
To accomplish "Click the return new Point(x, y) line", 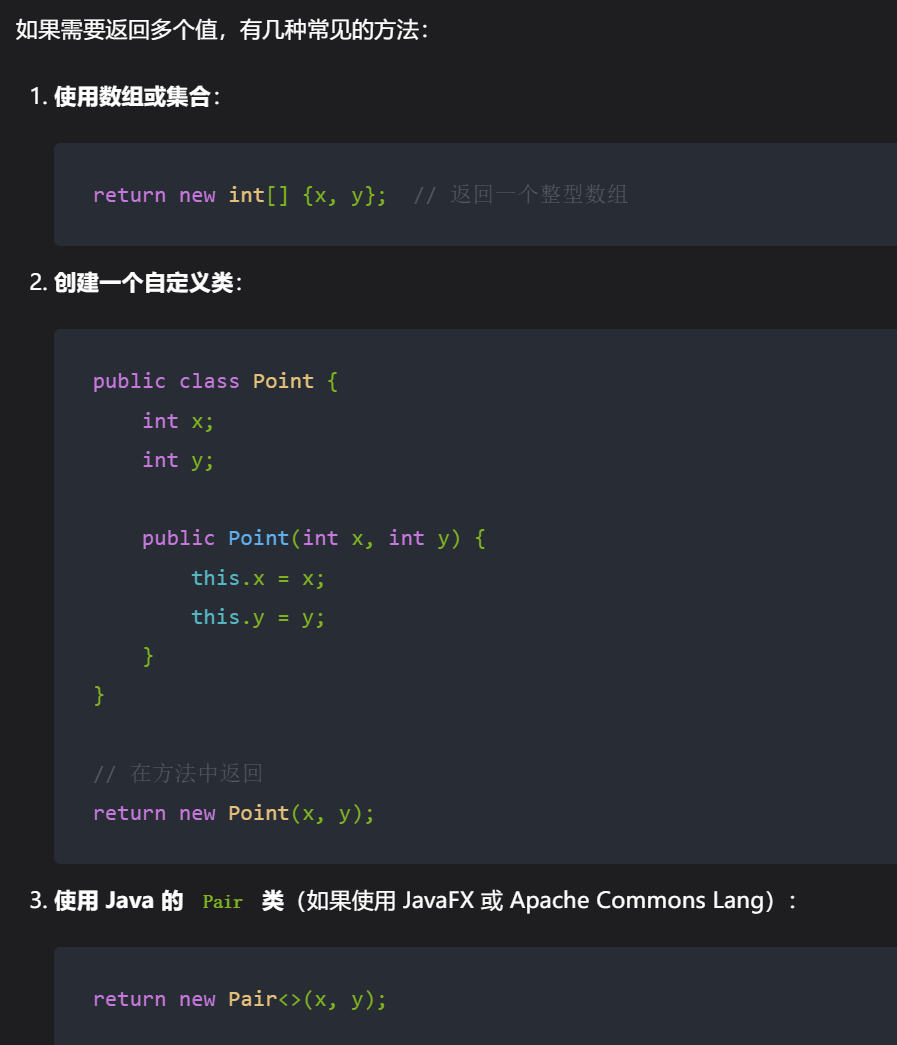I will click(233, 813).
